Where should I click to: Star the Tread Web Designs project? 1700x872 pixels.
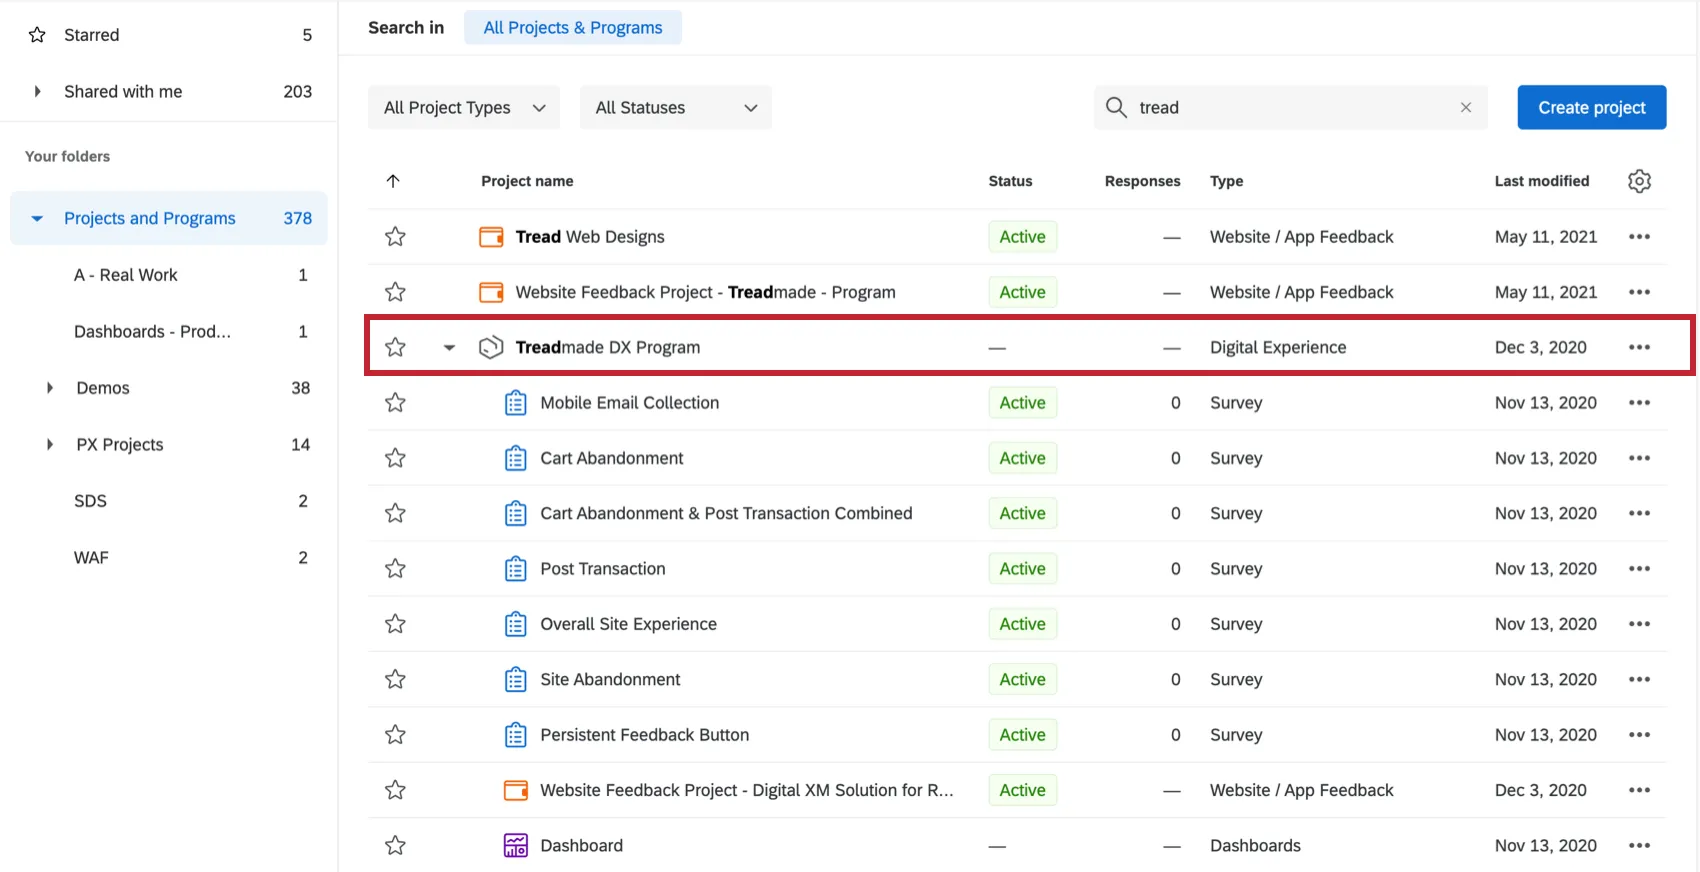pyautogui.click(x=395, y=237)
